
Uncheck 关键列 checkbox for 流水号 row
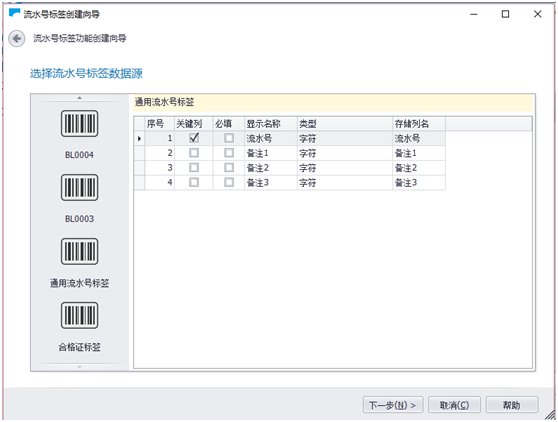point(194,138)
